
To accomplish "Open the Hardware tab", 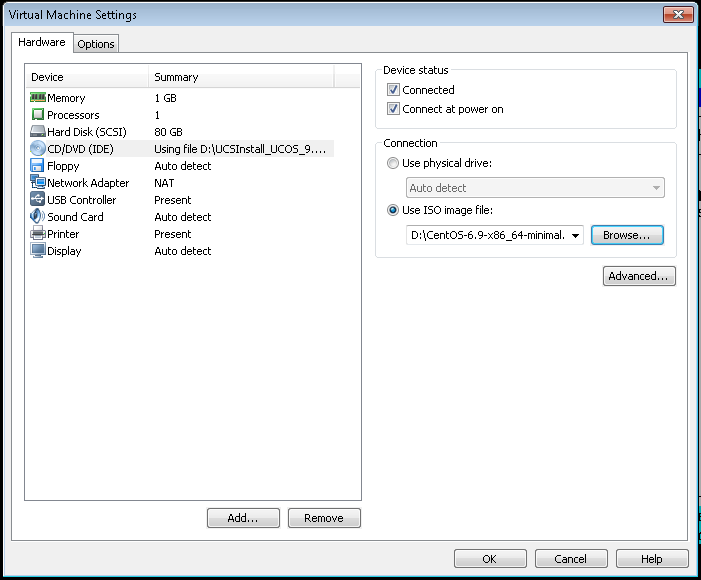I will pyautogui.click(x=42, y=42).
